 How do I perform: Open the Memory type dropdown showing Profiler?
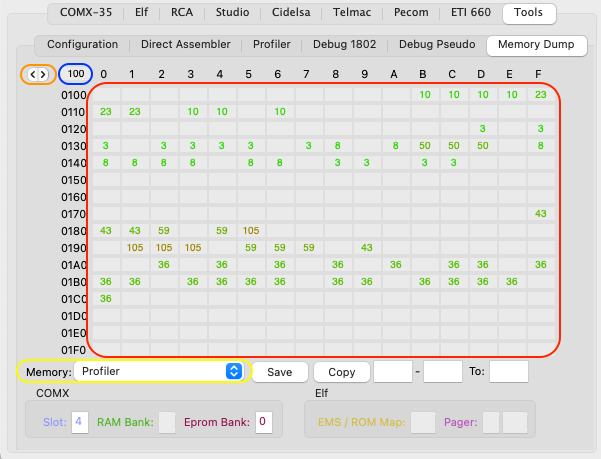click(158, 371)
